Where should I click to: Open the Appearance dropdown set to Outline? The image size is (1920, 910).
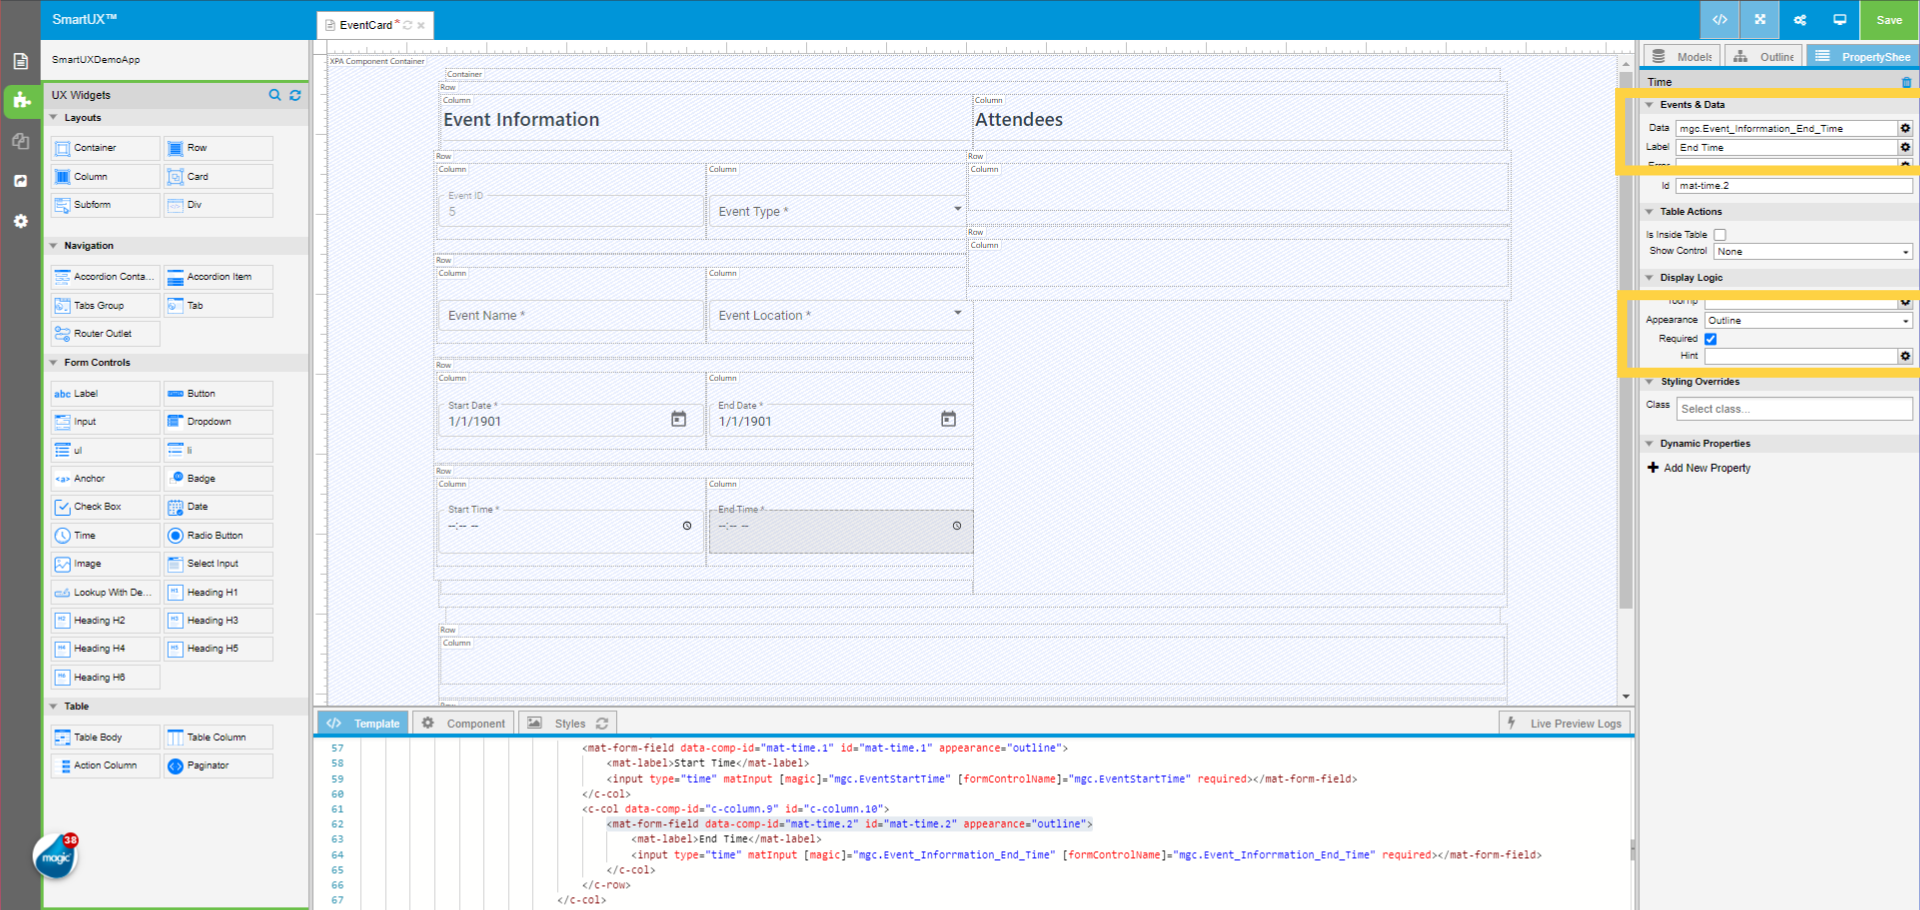point(1808,321)
